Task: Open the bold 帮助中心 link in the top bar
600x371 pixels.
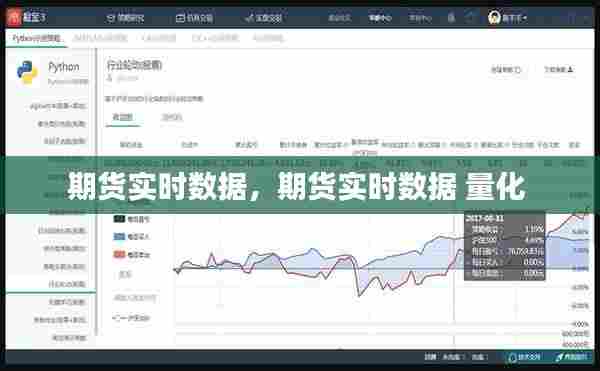Action: click(x=380, y=18)
